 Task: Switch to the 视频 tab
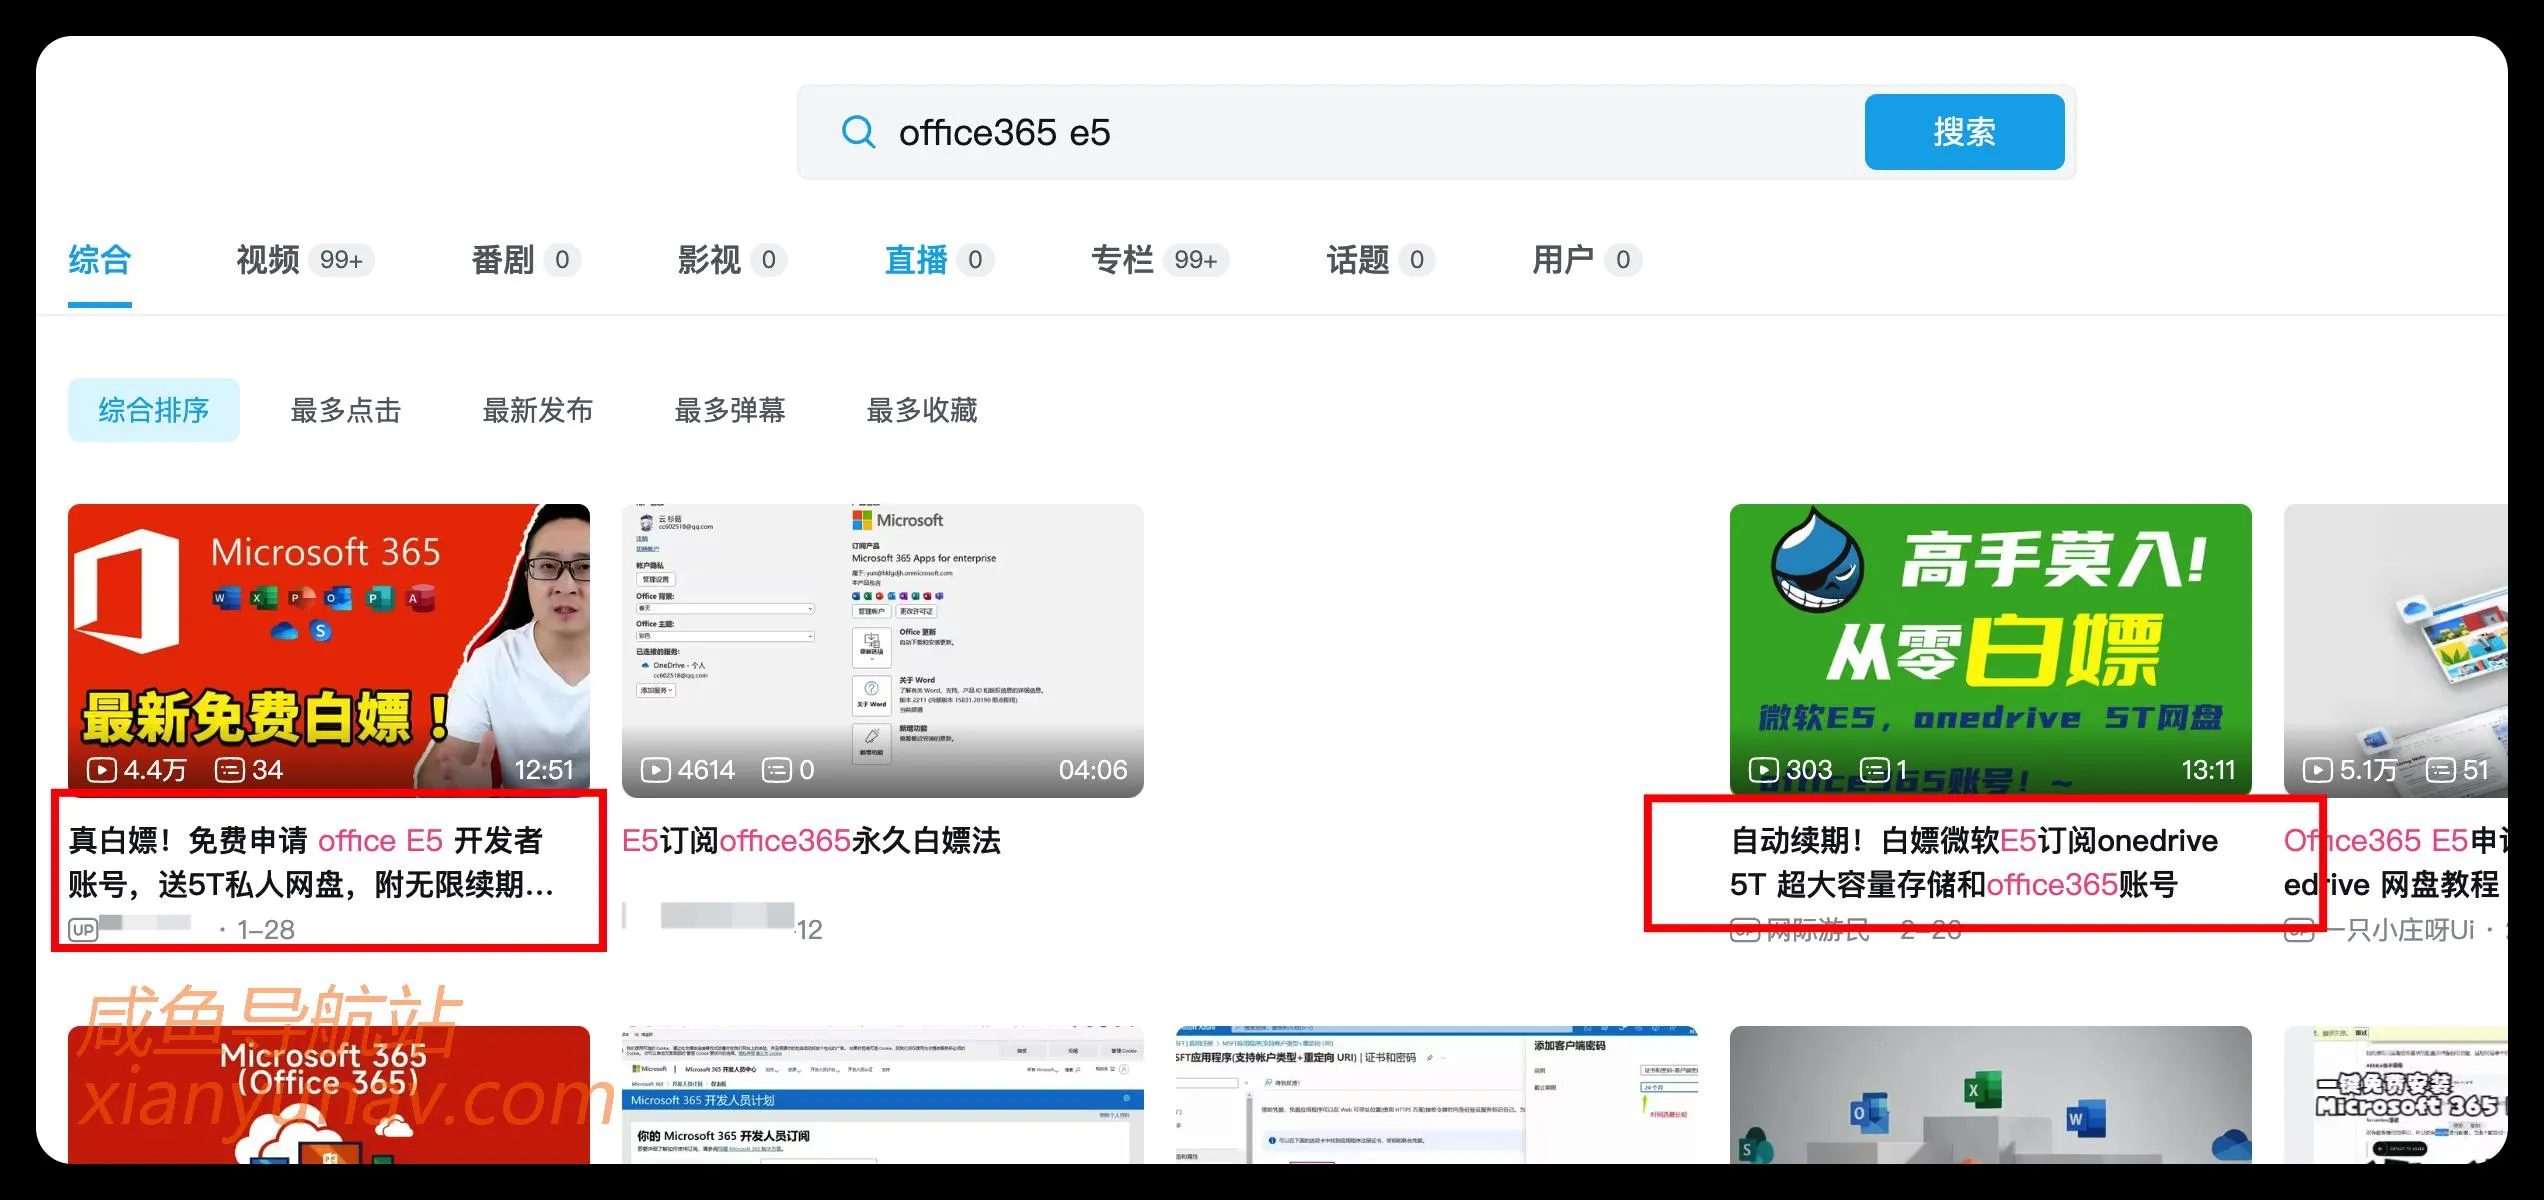tap(267, 260)
